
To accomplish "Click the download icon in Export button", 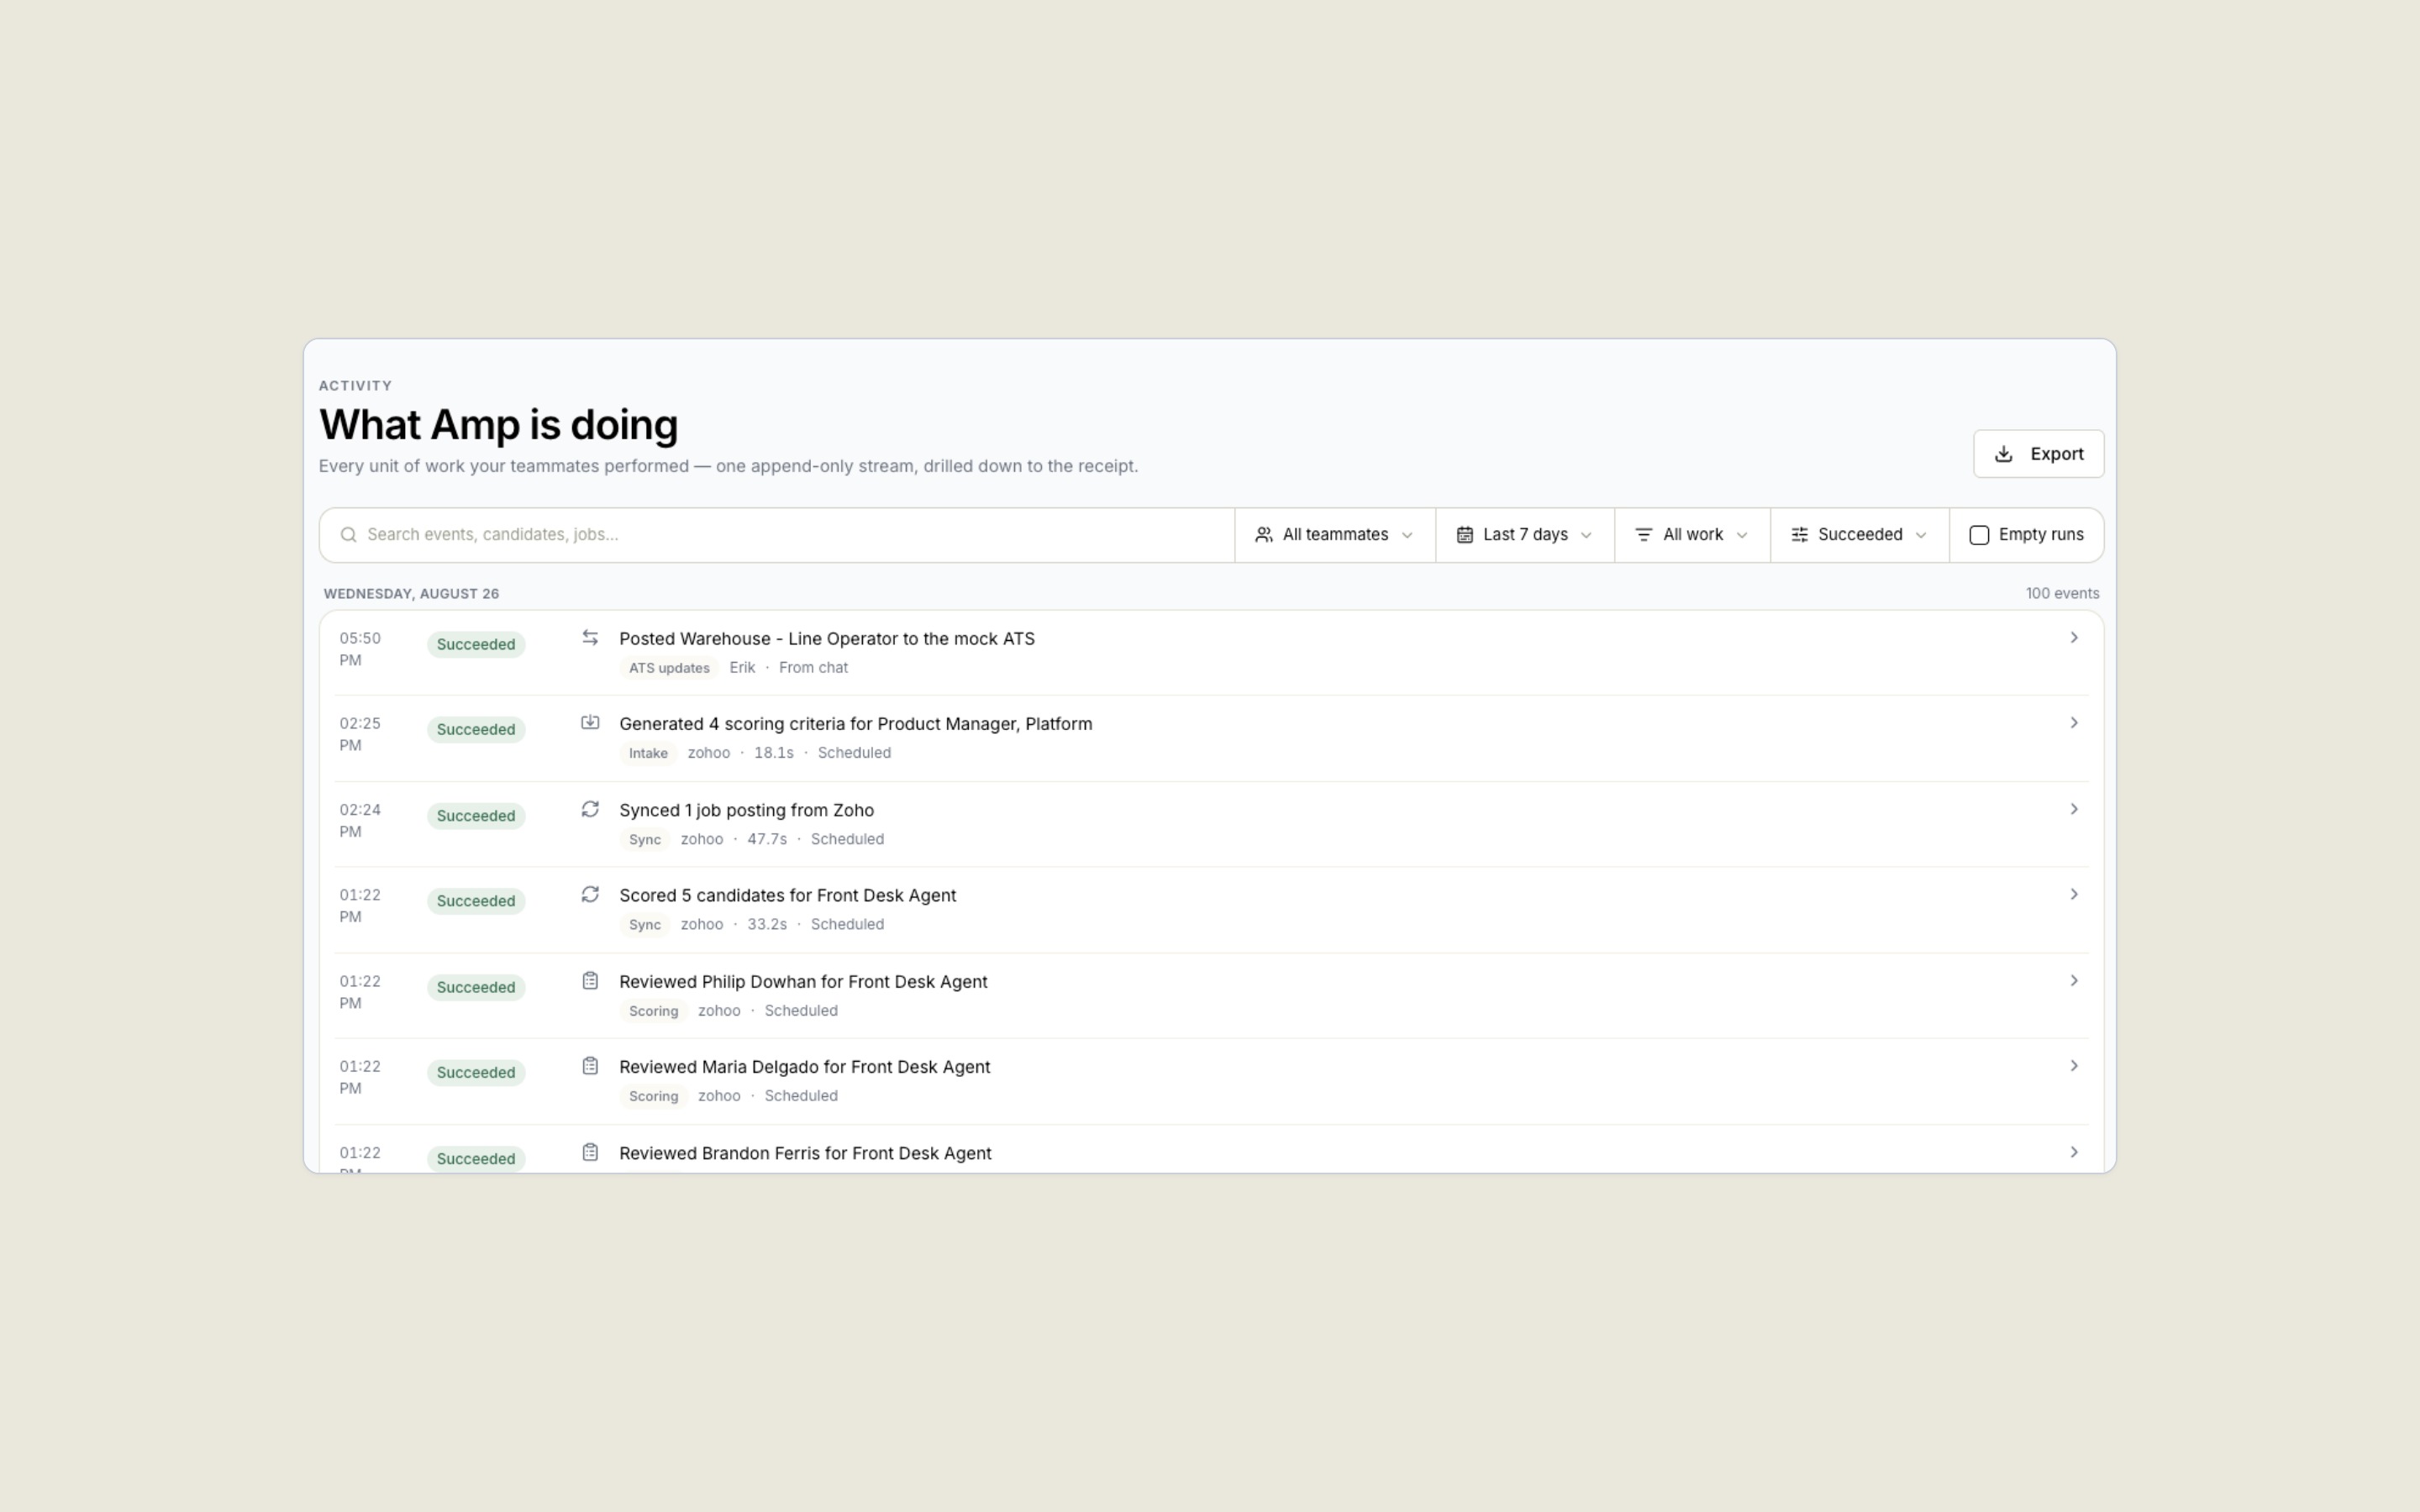I will click(x=2003, y=454).
